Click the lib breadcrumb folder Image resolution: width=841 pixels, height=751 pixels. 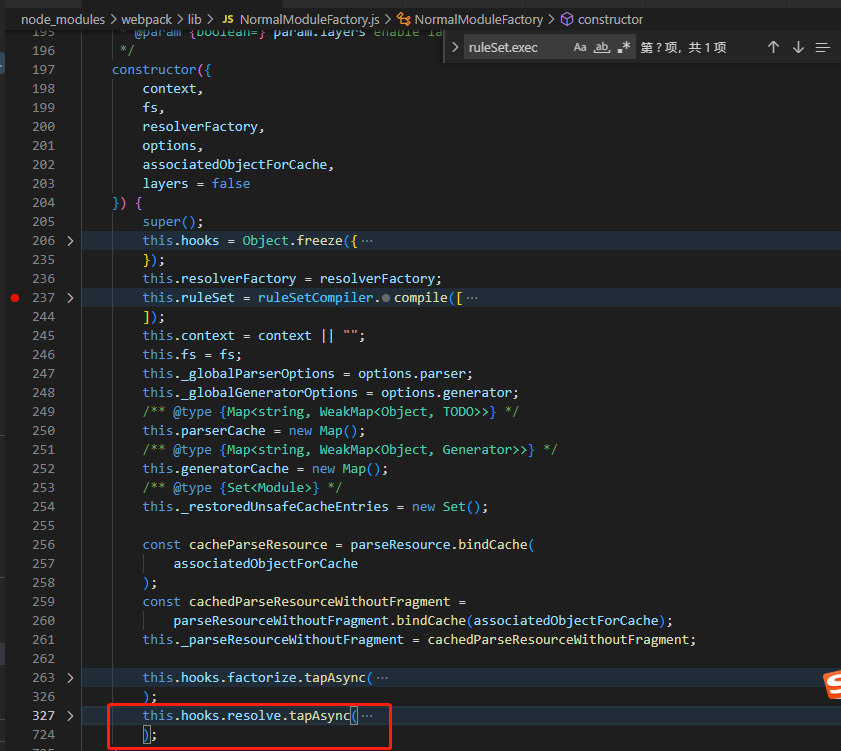coord(194,19)
